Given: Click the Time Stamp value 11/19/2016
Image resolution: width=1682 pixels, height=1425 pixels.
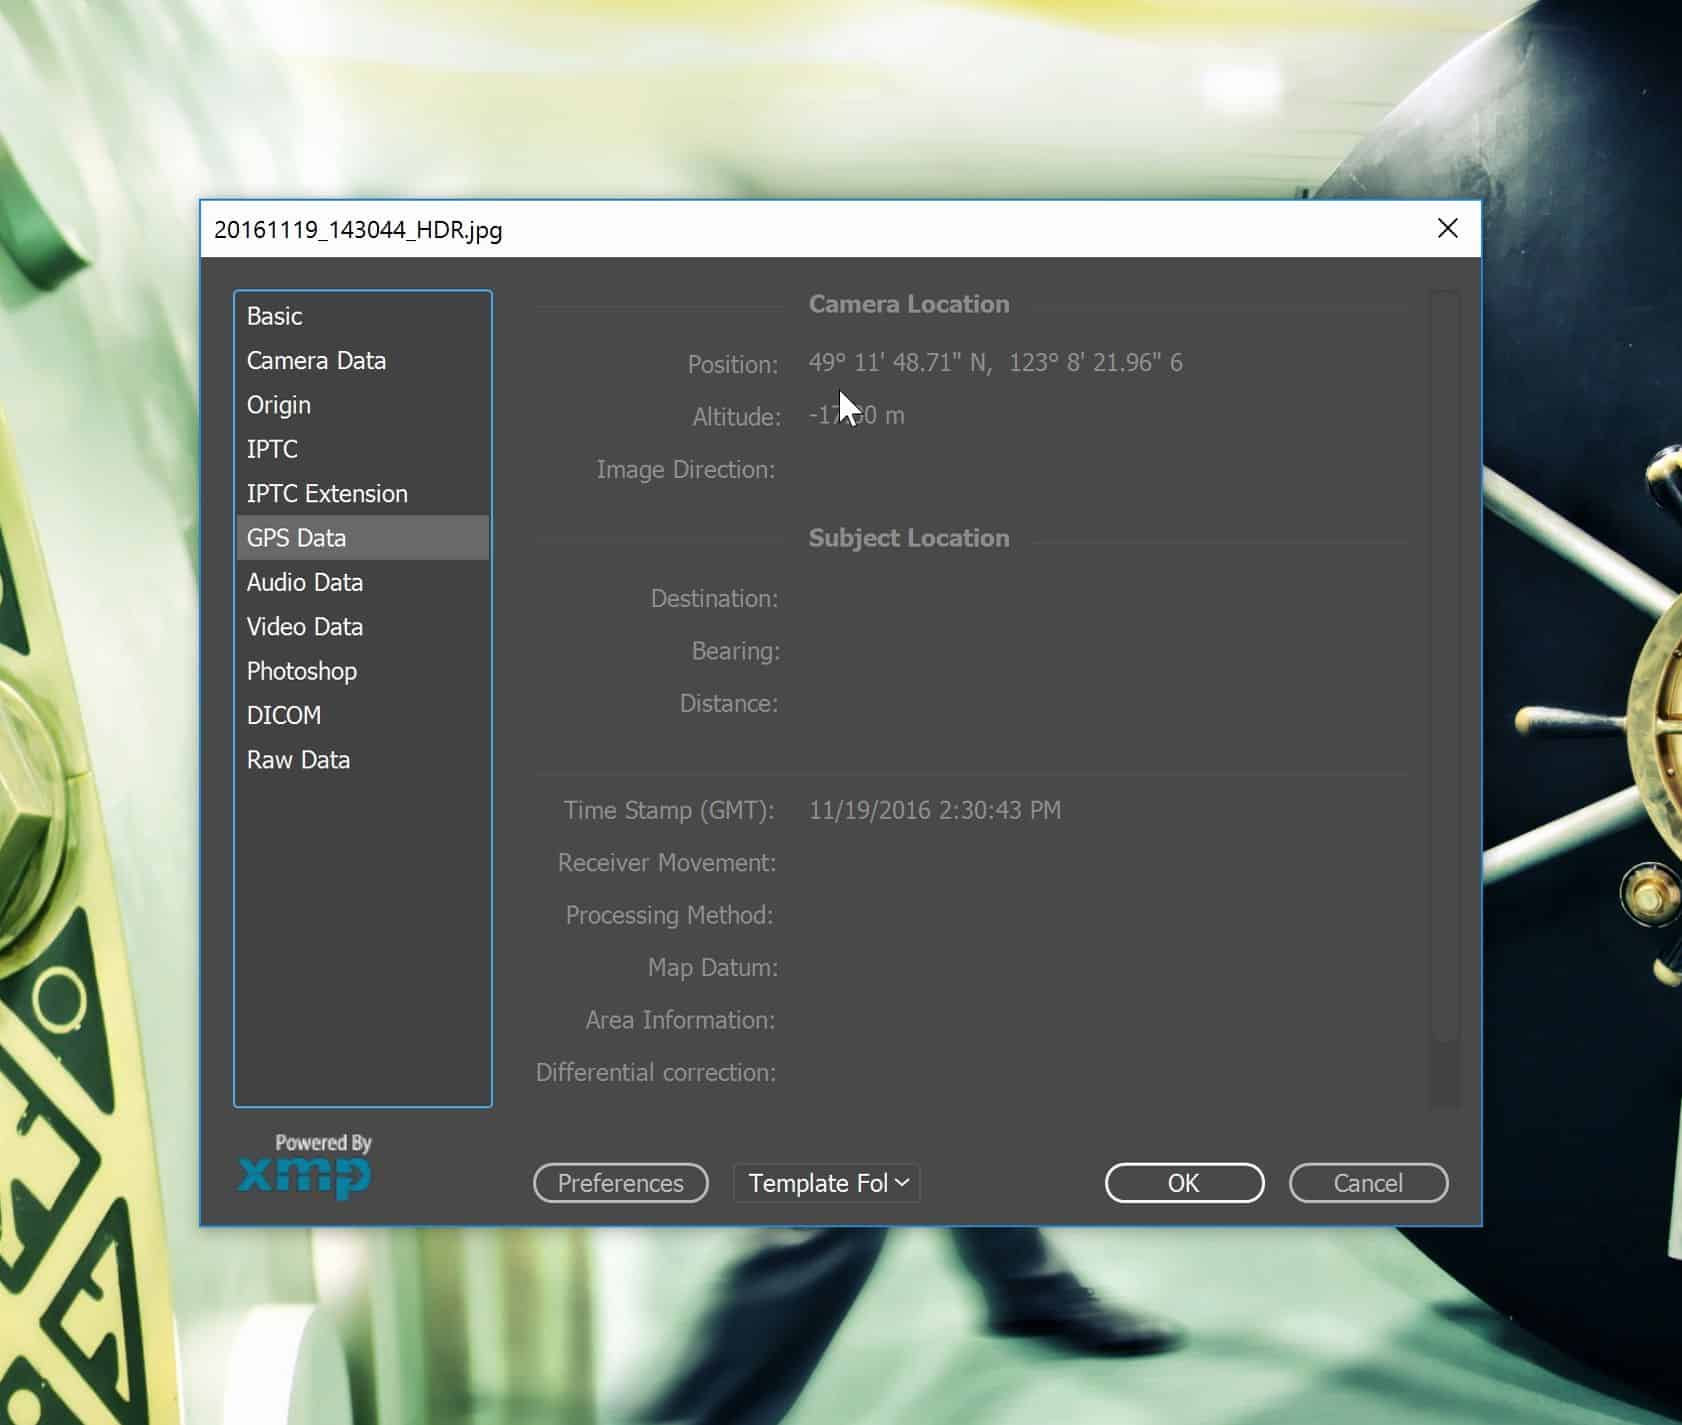Looking at the screenshot, I should (935, 810).
